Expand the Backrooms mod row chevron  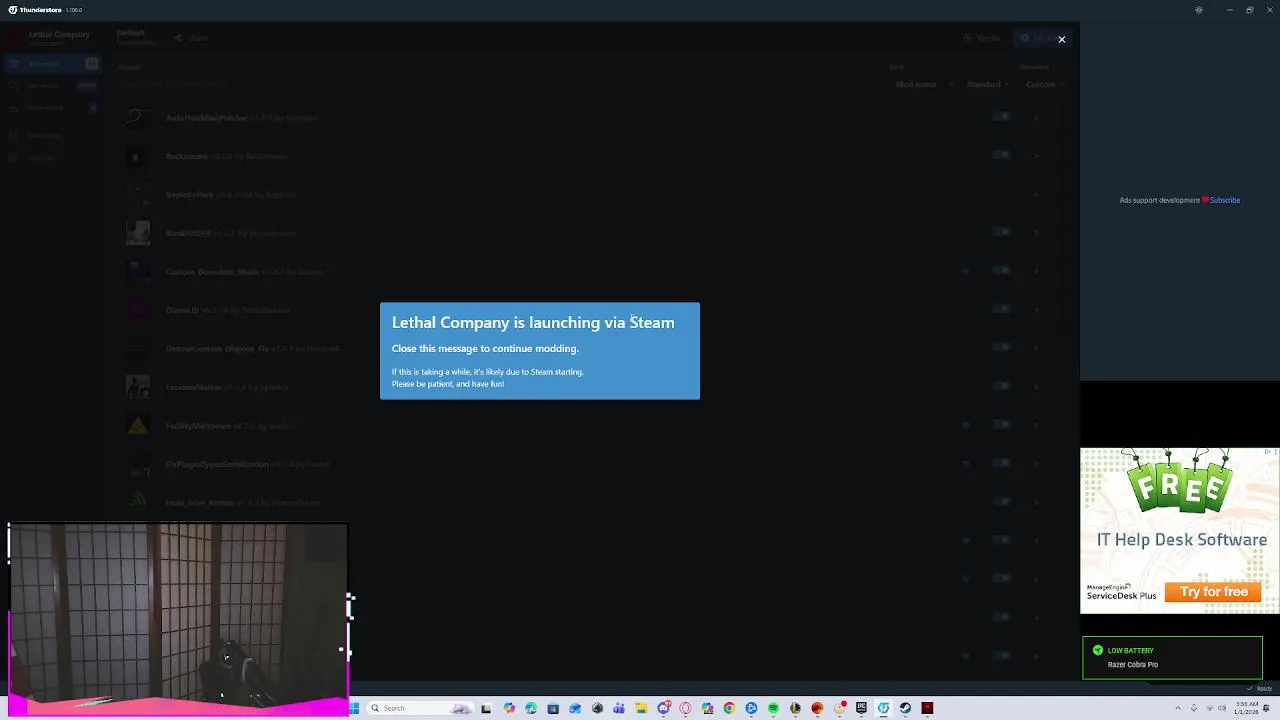coord(1037,156)
